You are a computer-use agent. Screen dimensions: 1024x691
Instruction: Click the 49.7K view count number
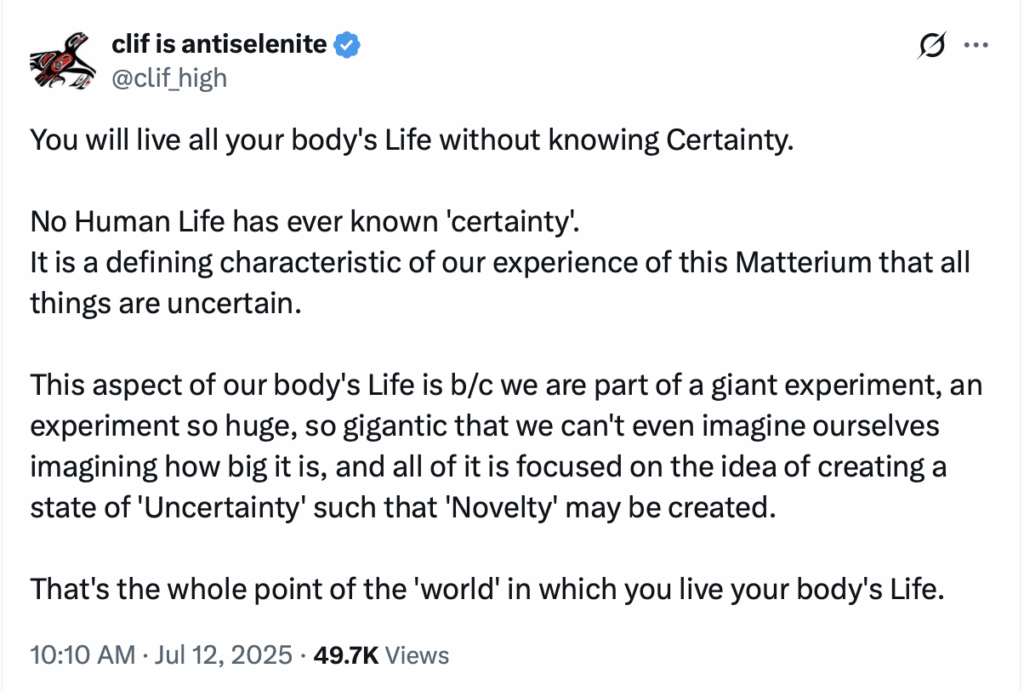[x=346, y=656]
